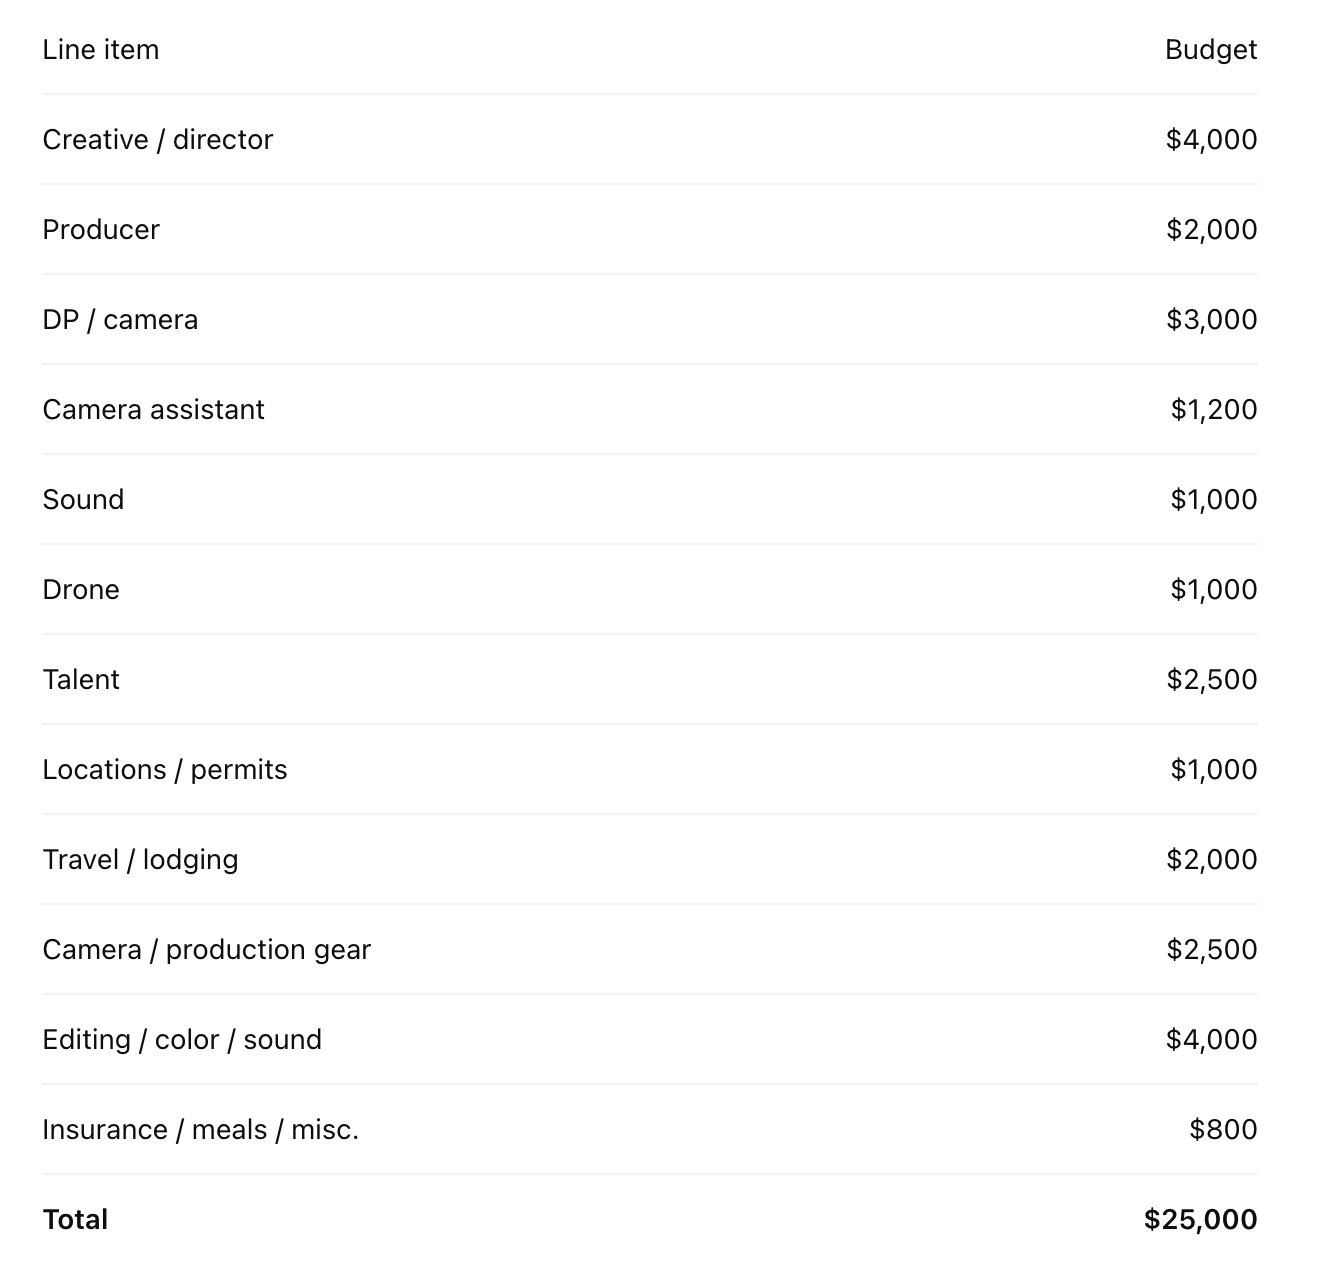Viewport: 1334px width, 1268px height.
Task: Select the Sound line item
Action: coord(83,500)
